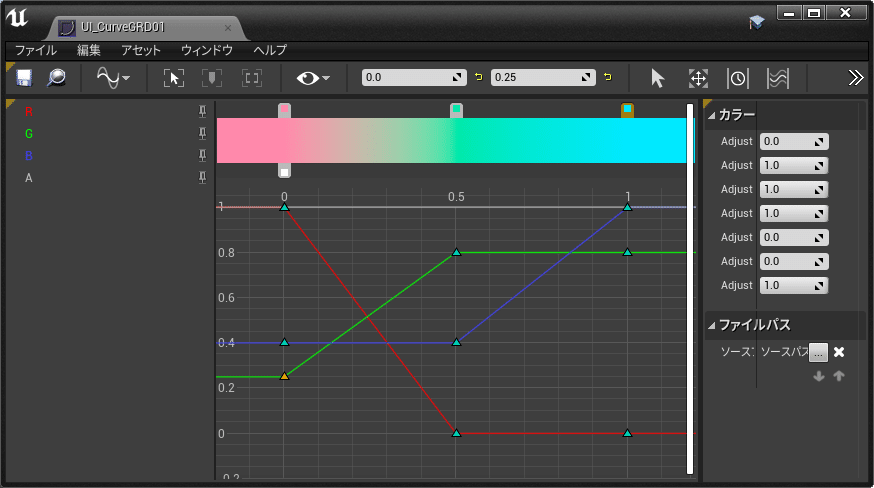Collapse the カラー section

tap(712, 115)
